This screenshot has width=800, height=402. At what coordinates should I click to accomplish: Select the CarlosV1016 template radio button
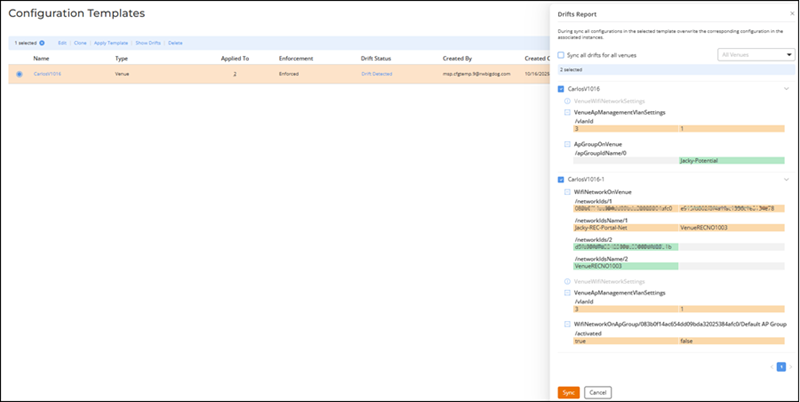click(x=20, y=74)
